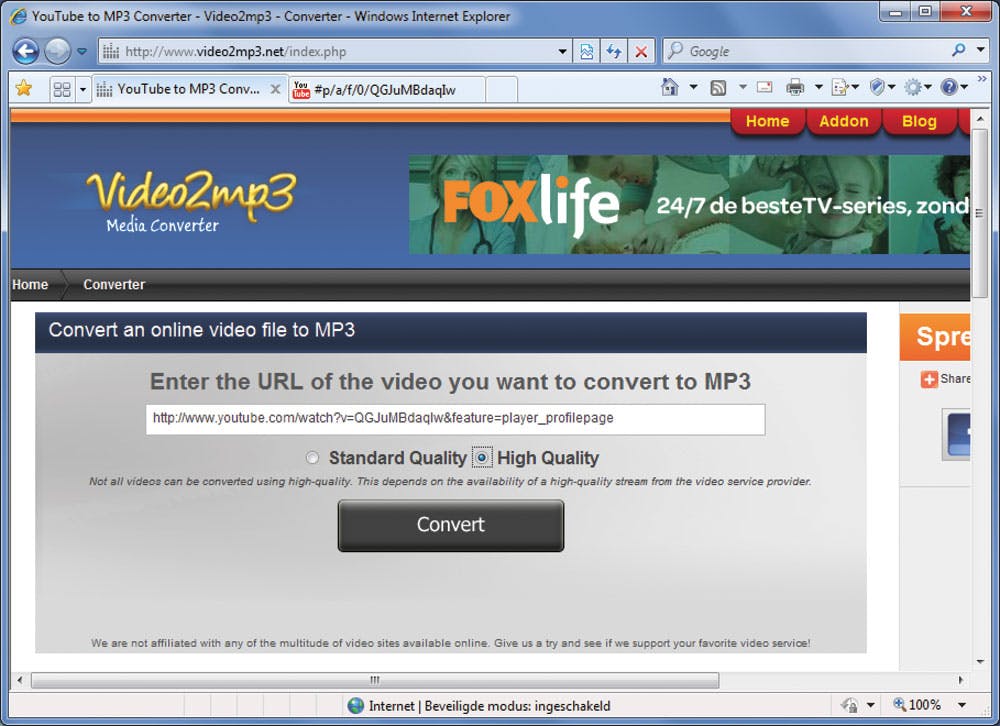Click the status bar privacy lock icon
1000x726 pixels.
tap(849, 705)
